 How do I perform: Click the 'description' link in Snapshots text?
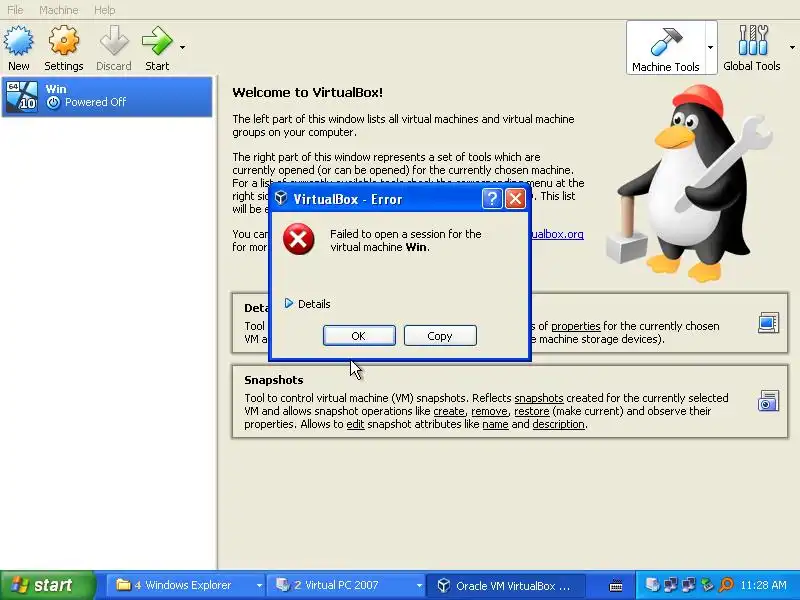[559, 424]
